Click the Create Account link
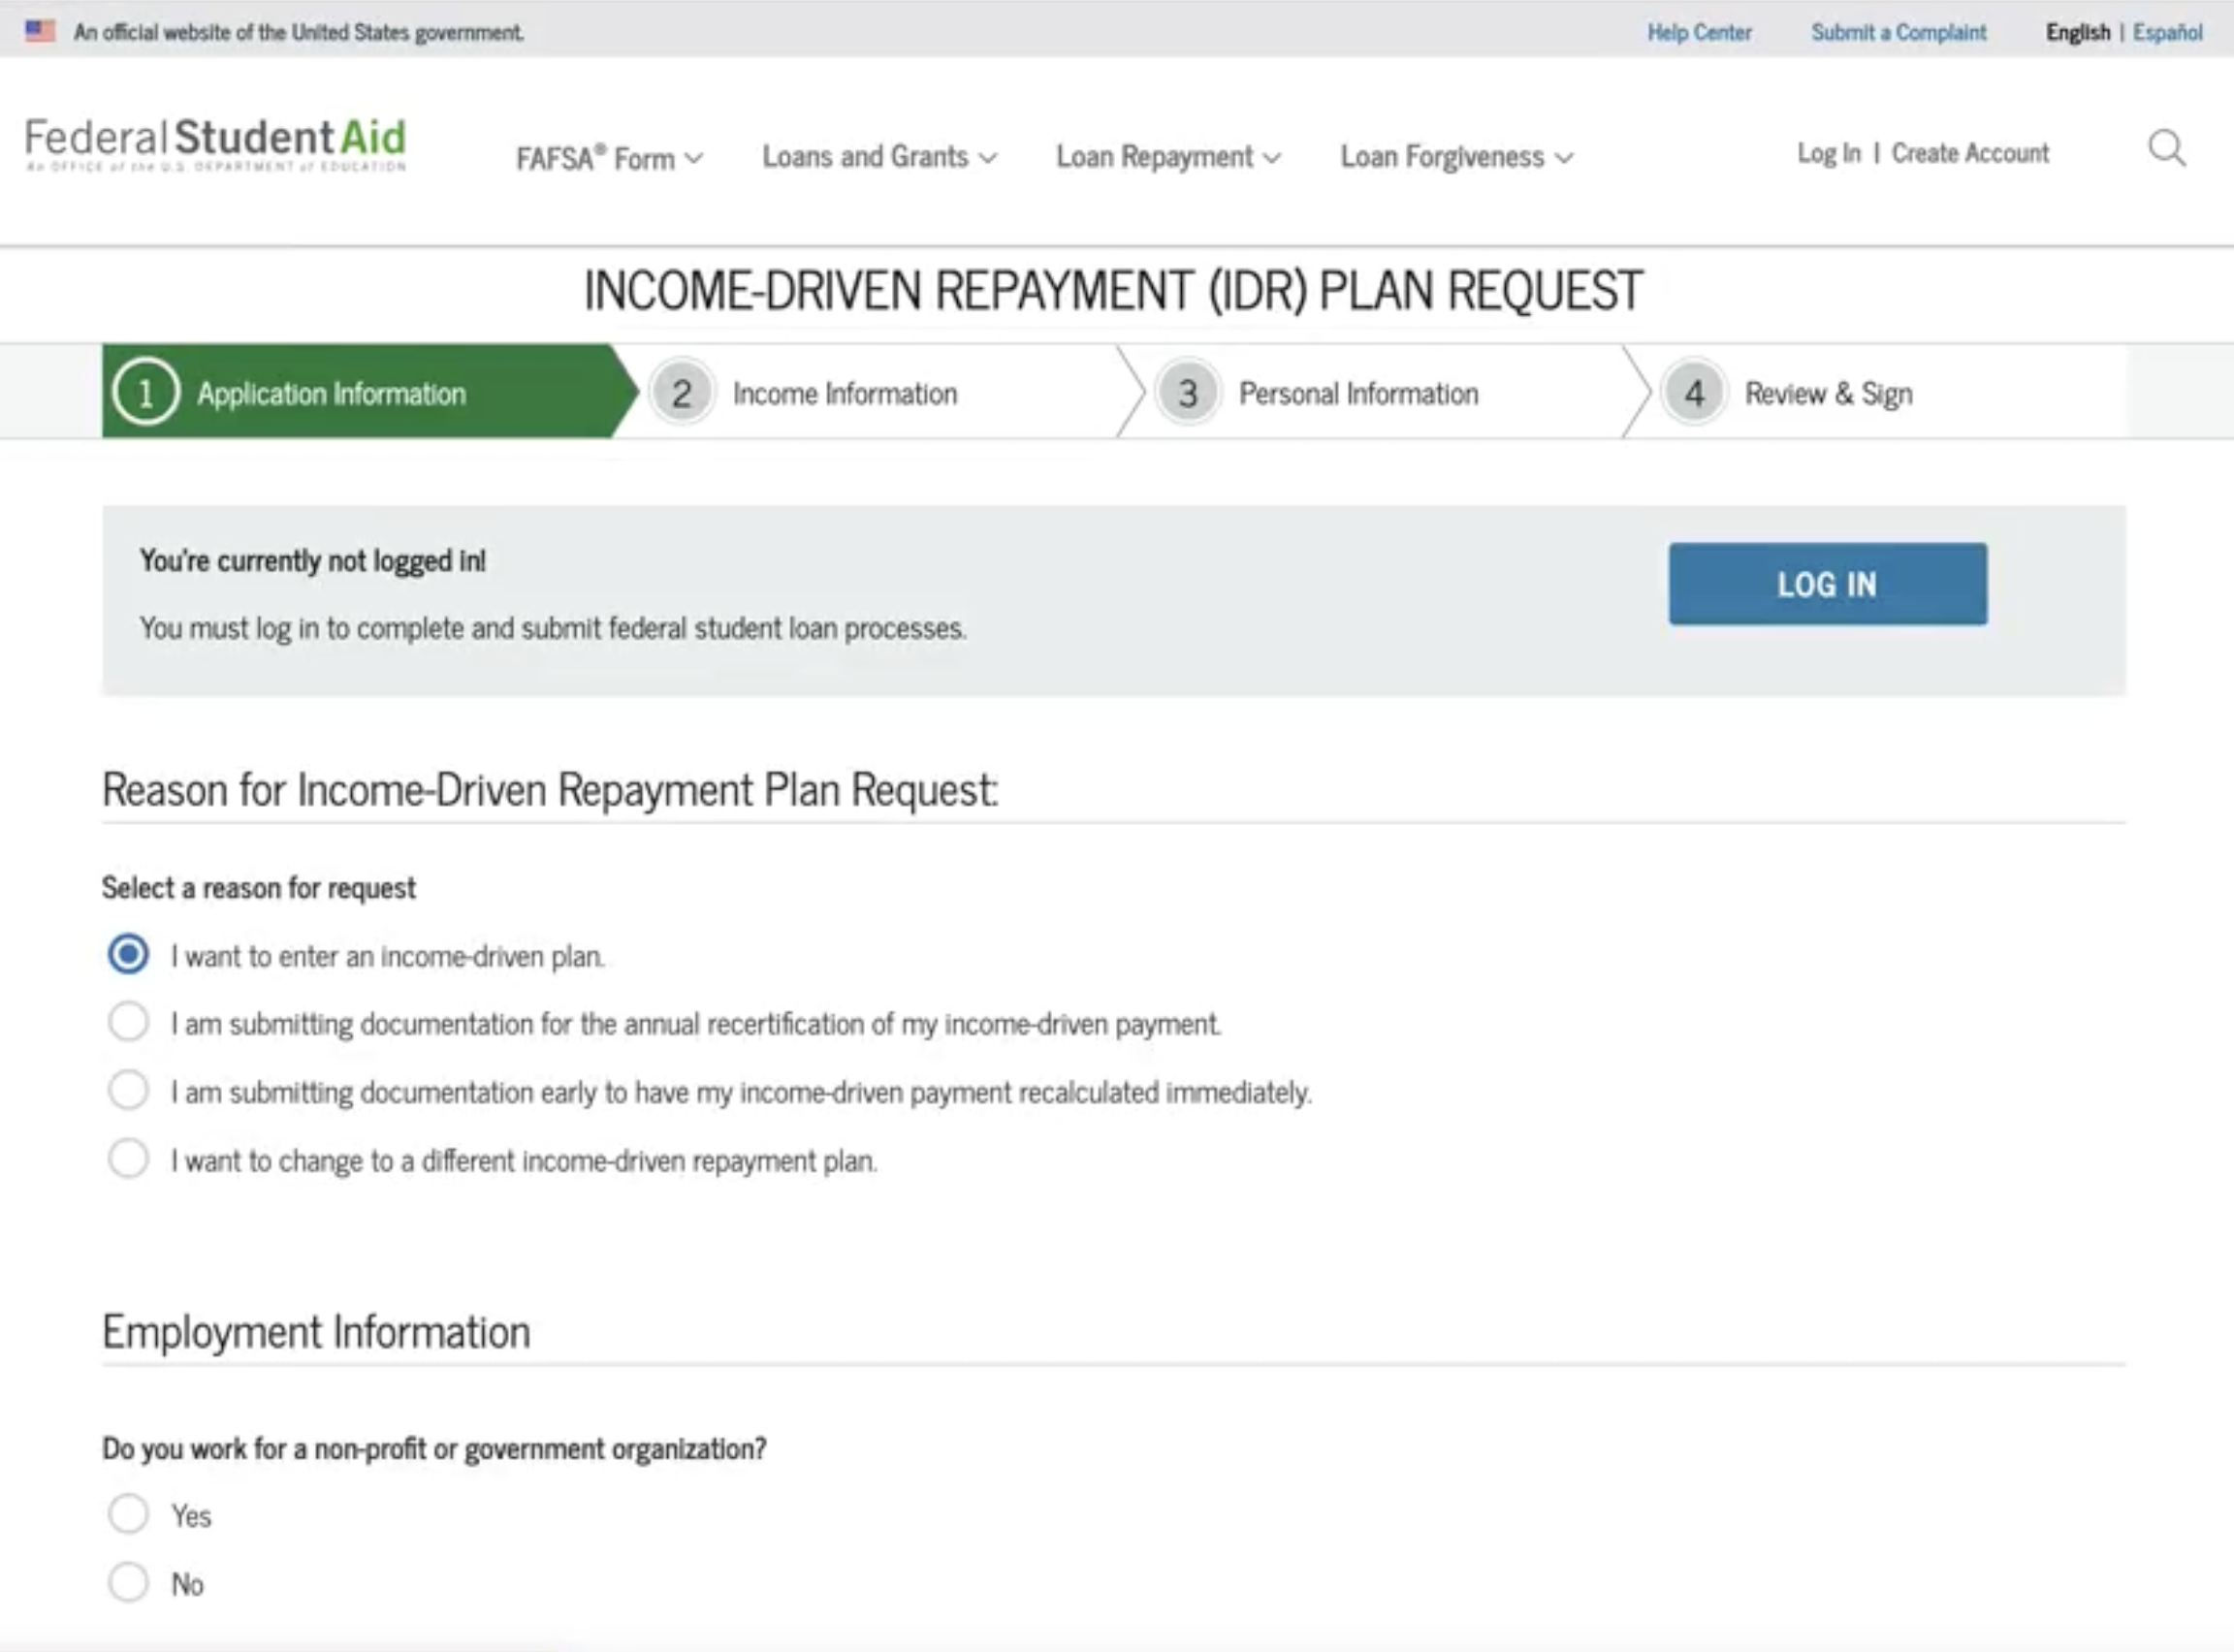2234x1652 pixels. point(1969,153)
